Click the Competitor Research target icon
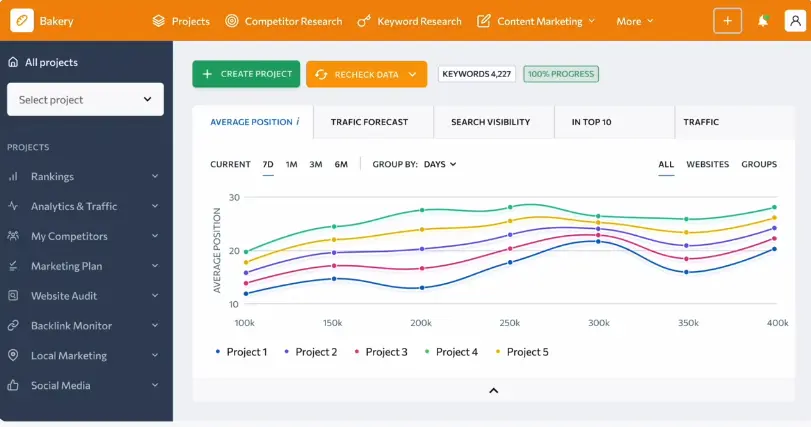 pyautogui.click(x=232, y=21)
